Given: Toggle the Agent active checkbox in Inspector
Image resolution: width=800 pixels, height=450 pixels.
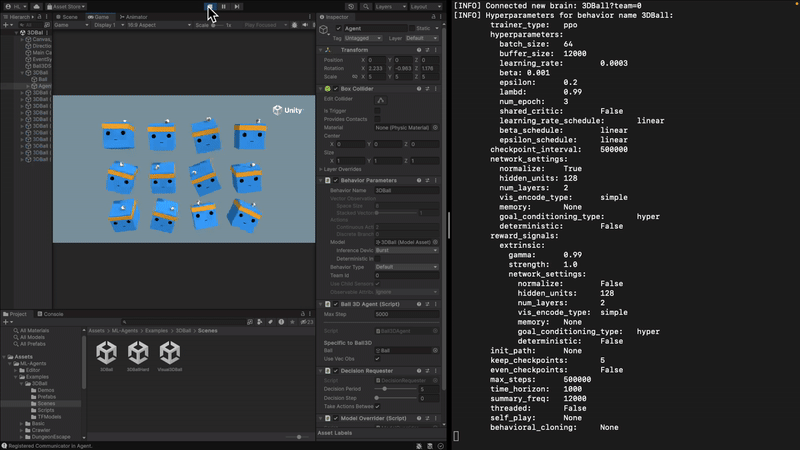Looking at the screenshot, I should pos(338,29).
